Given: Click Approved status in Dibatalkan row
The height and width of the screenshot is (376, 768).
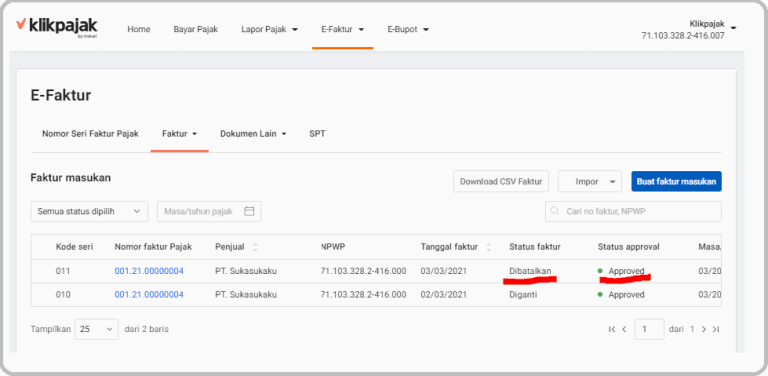Looking at the screenshot, I should pyautogui.click(x=621, y=271).
